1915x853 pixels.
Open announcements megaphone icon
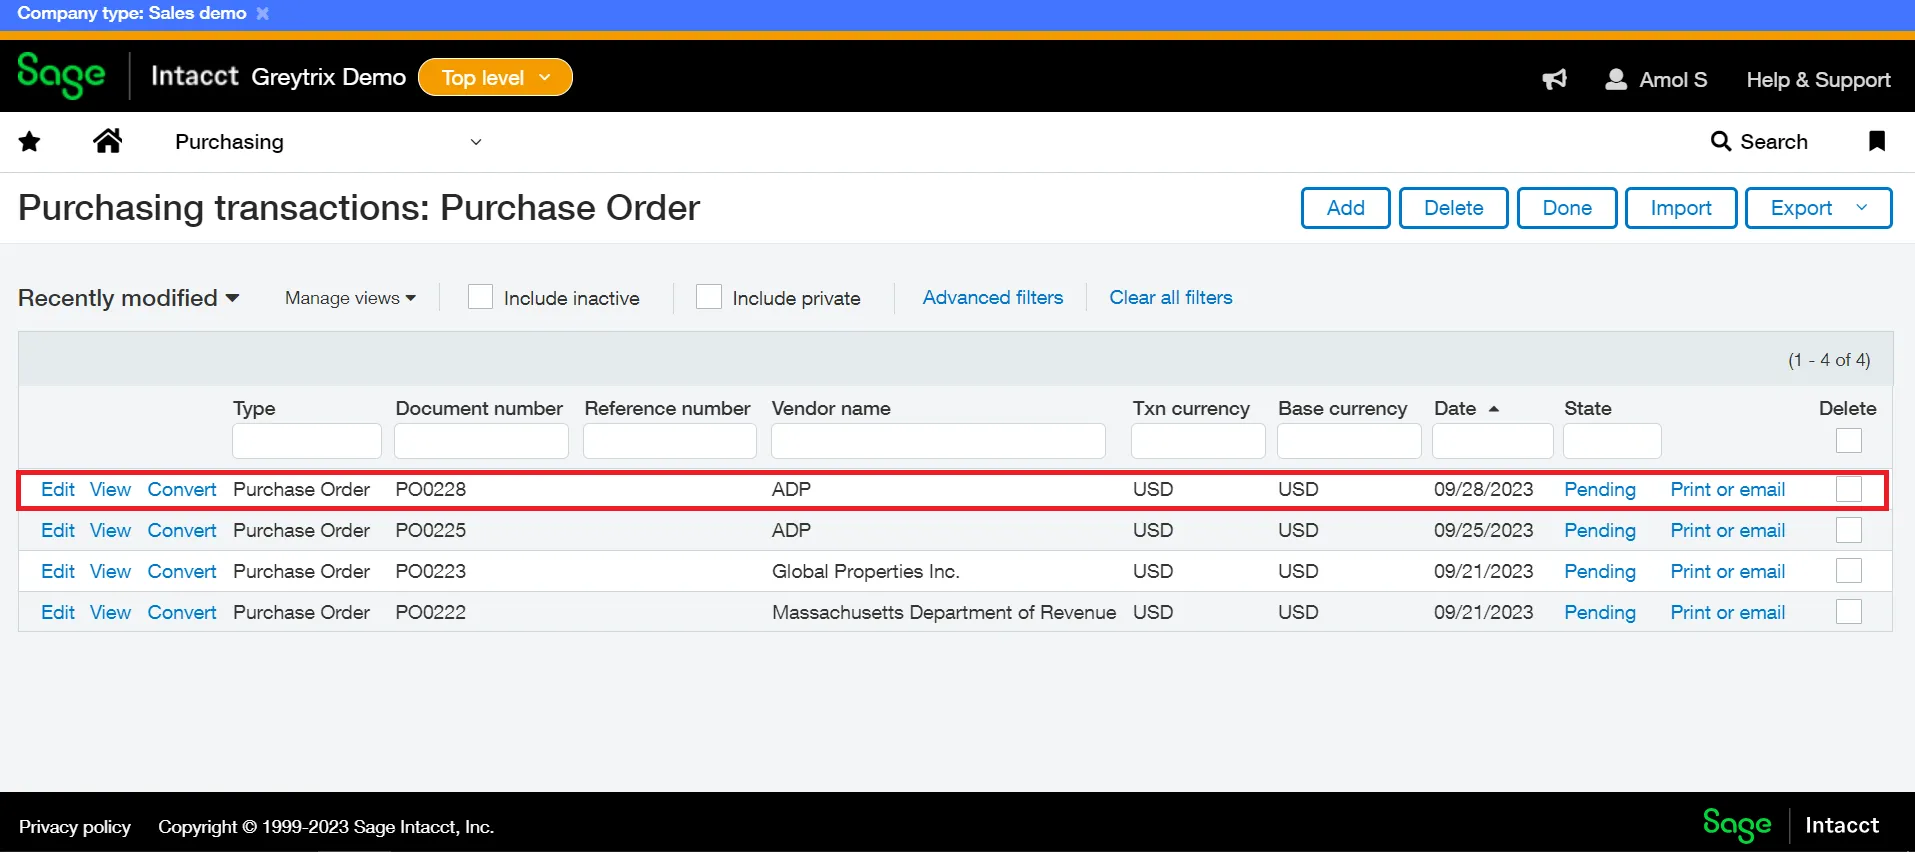point(1555,79)
